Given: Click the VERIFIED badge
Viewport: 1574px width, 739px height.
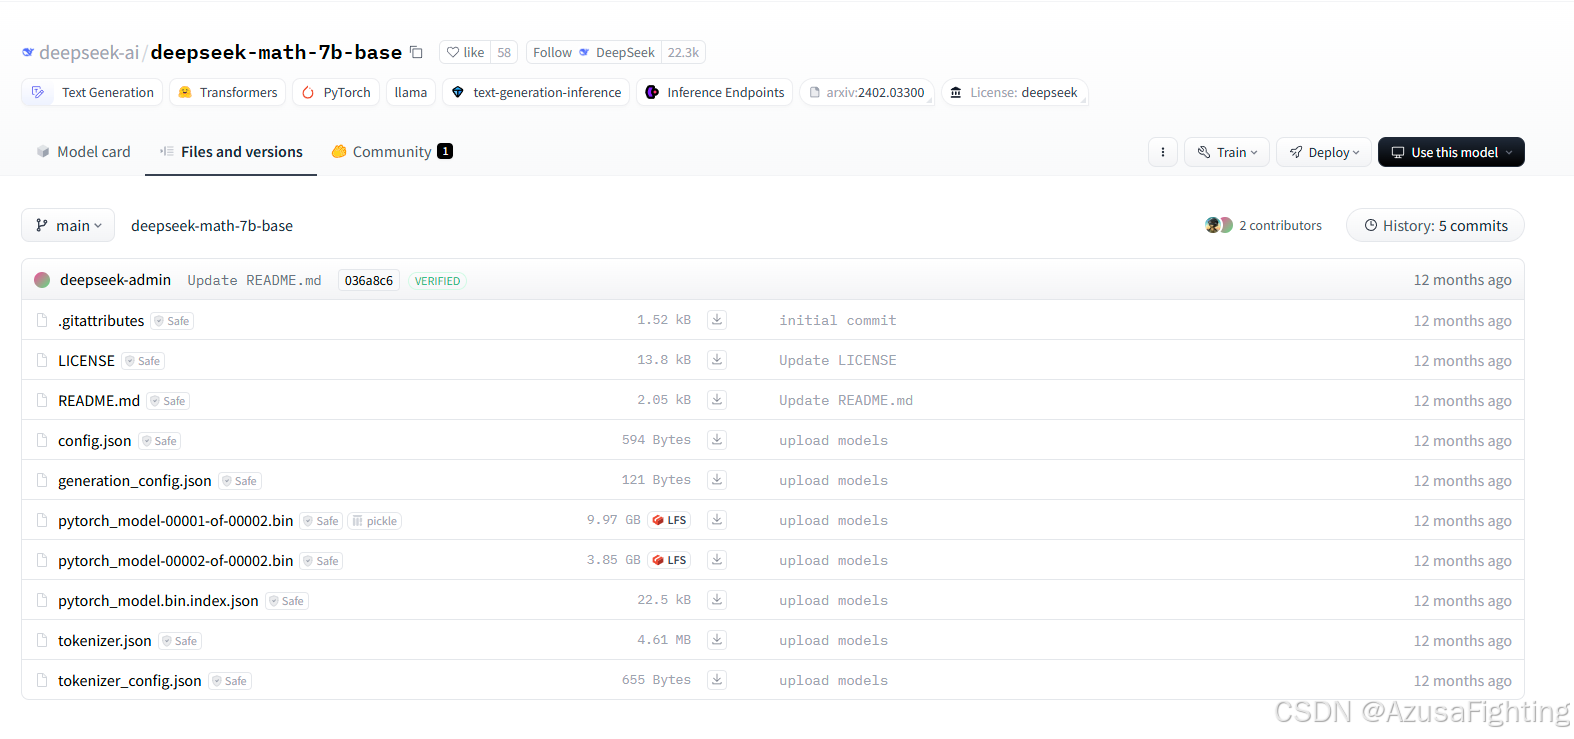Looking at the screenshot, I should pos(437,281).
